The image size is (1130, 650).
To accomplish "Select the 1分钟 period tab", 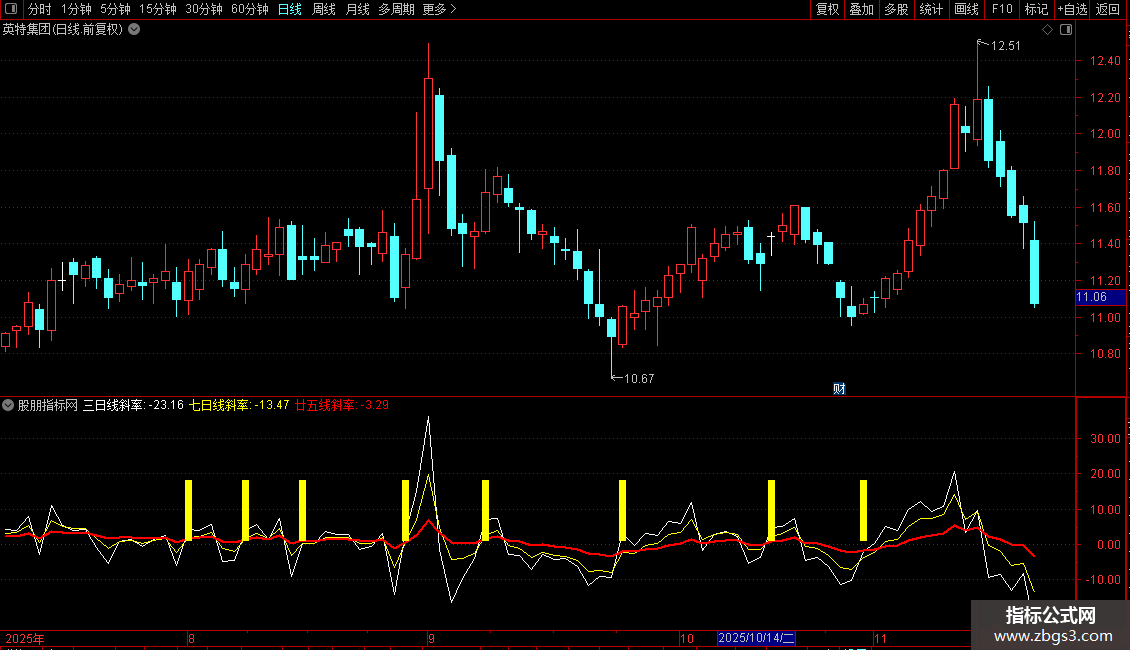I will tap(76, 9).
